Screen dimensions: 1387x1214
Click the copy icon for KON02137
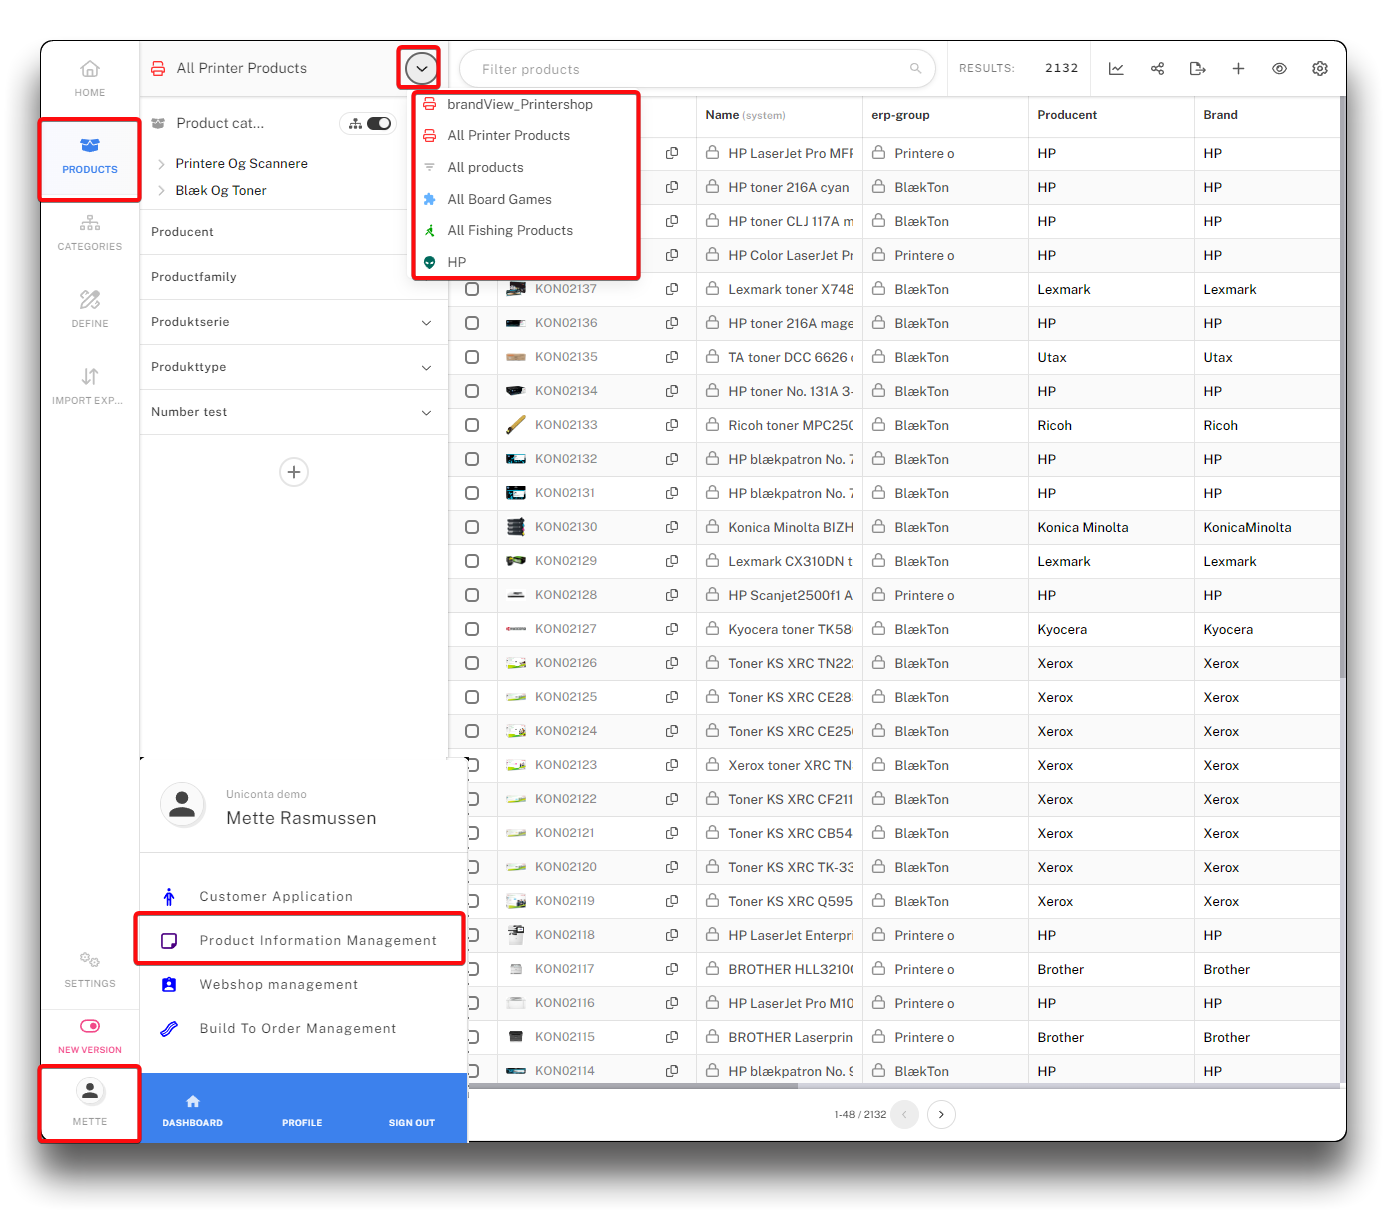(672, 289)
